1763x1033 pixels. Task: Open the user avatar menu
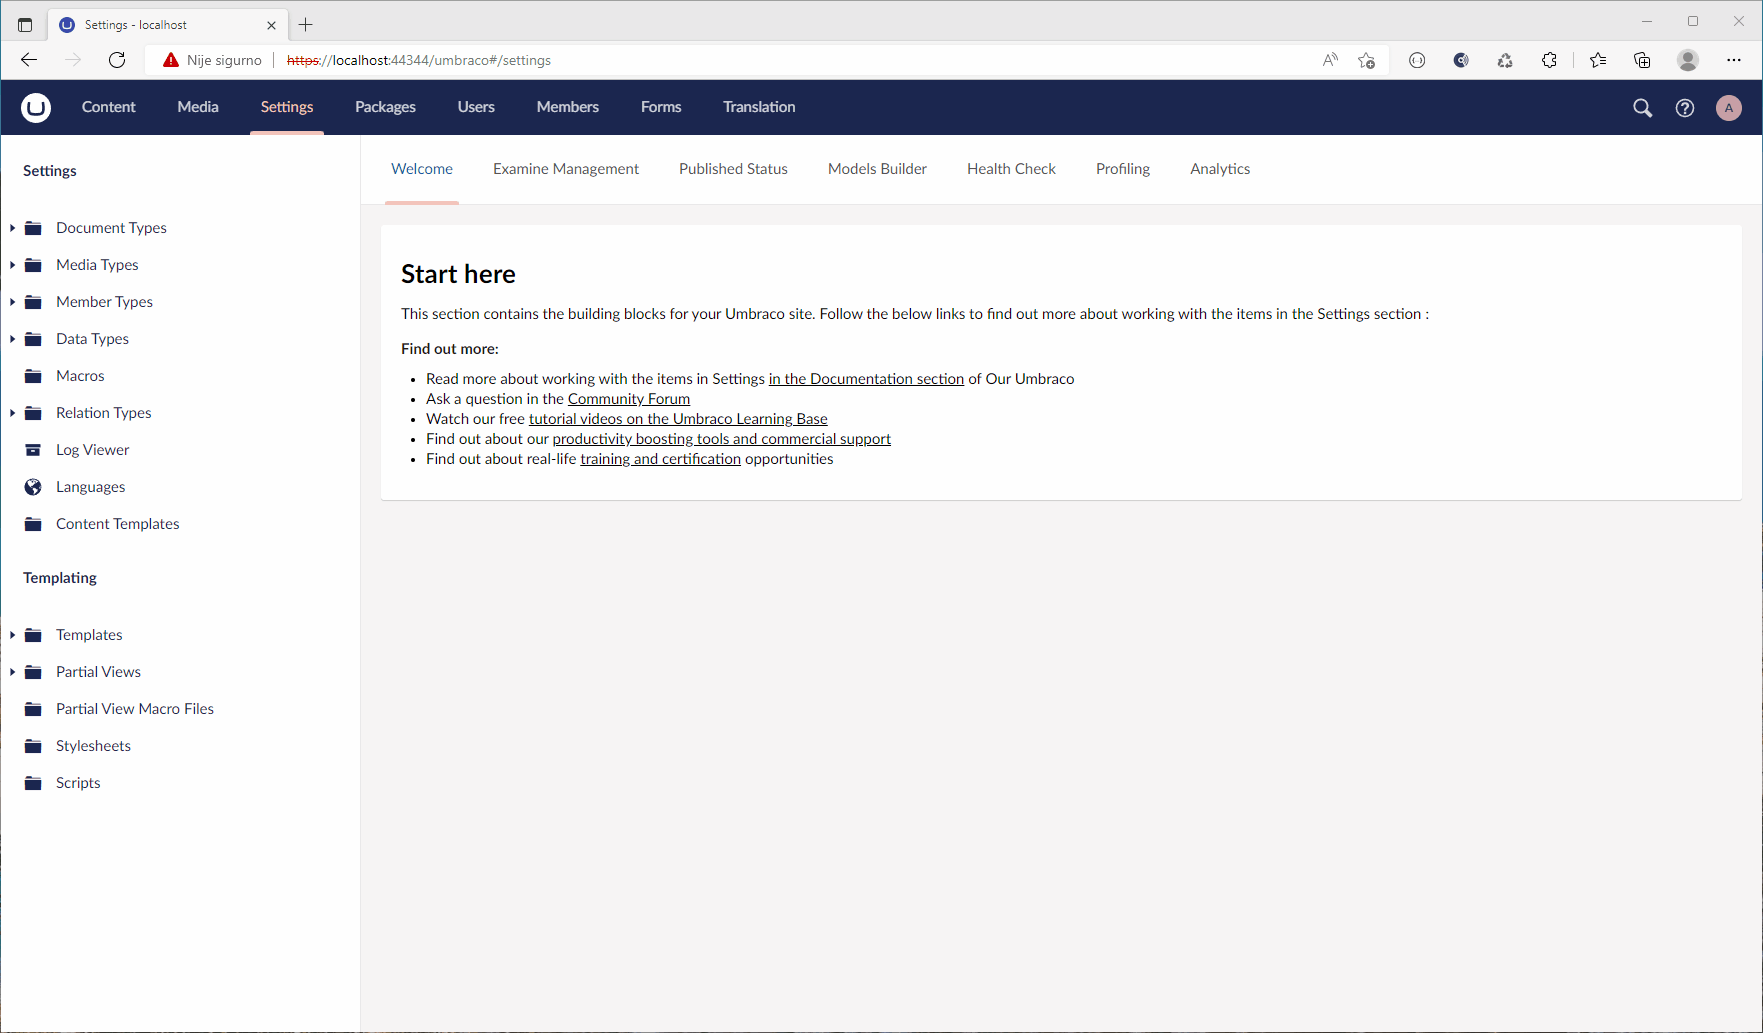pyautogui.click(x=1729, y=108)
